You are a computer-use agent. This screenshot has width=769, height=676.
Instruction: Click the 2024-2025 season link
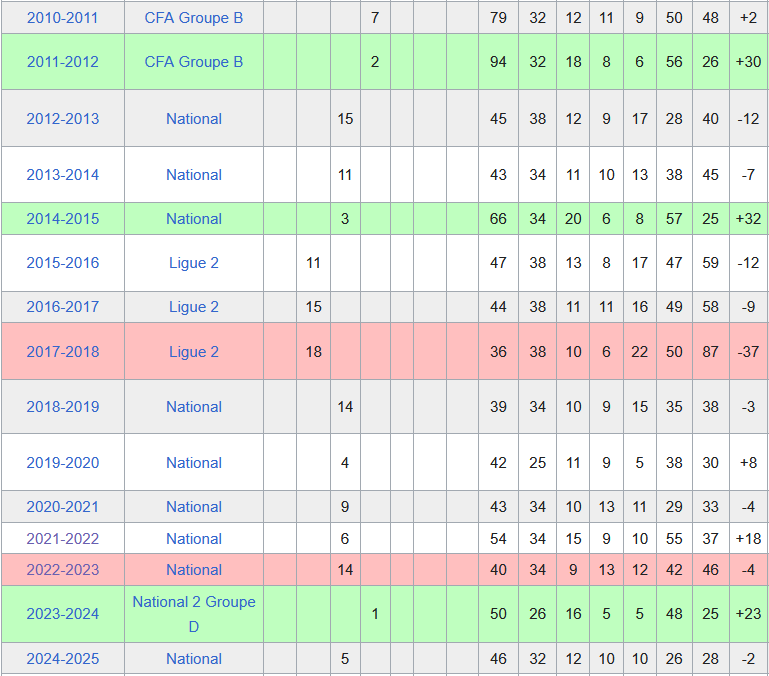coord(62,659)
